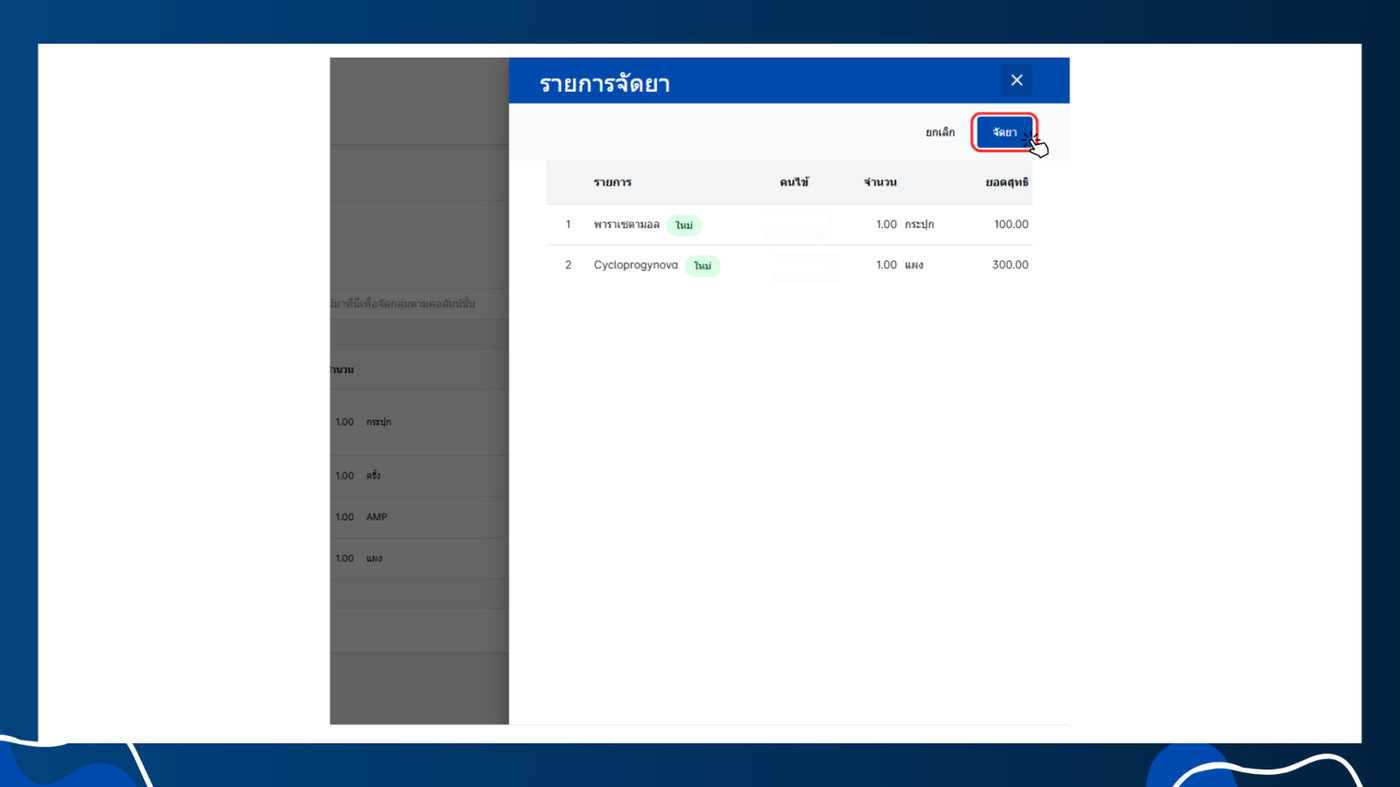Click the 1.00 AMP row in the dimmed background list

(419, 517)
